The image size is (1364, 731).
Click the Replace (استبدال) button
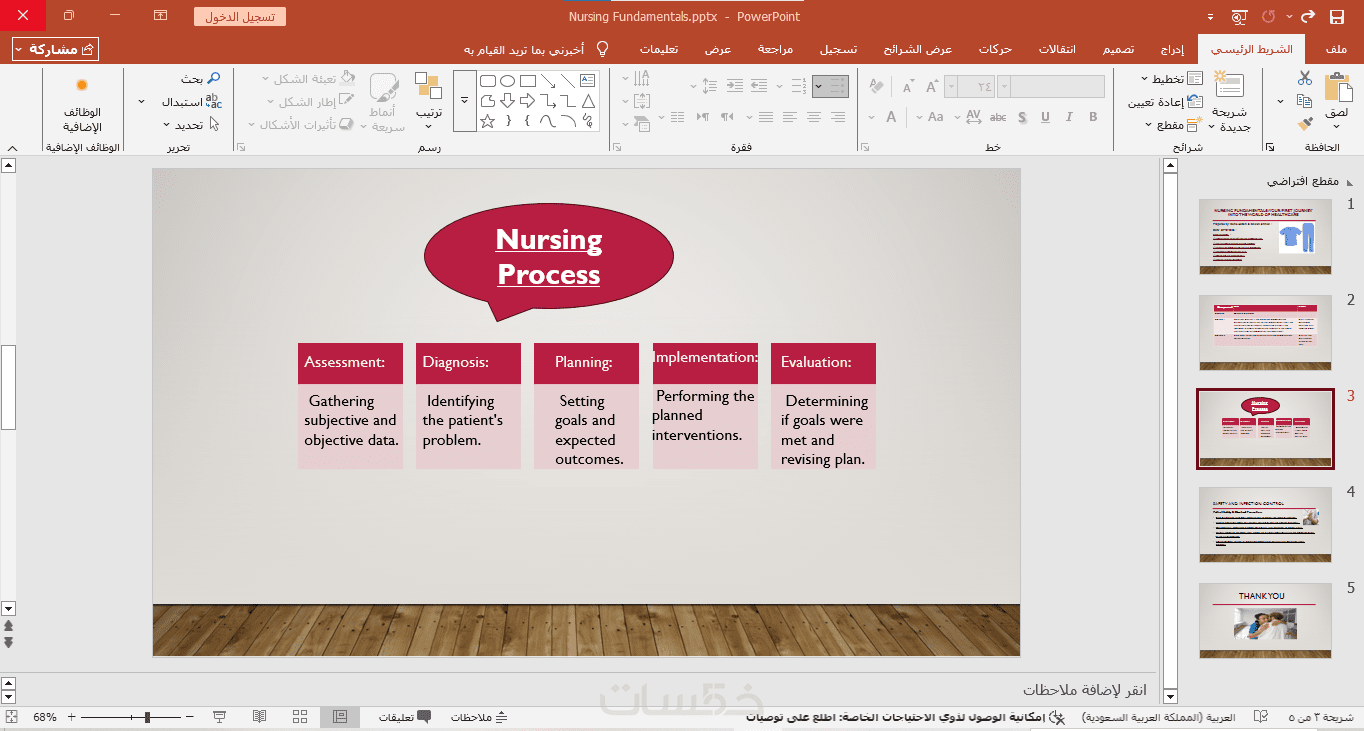191,102
